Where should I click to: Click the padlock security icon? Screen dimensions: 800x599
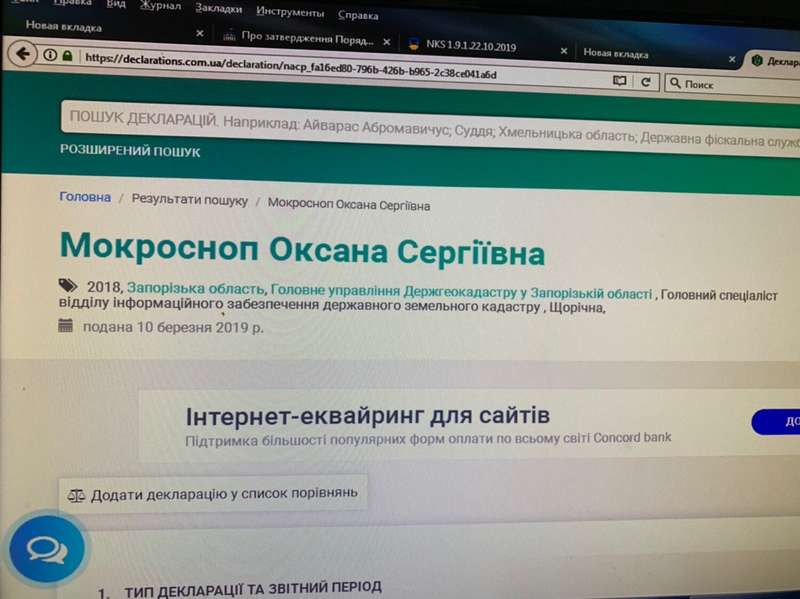(68, 57)
